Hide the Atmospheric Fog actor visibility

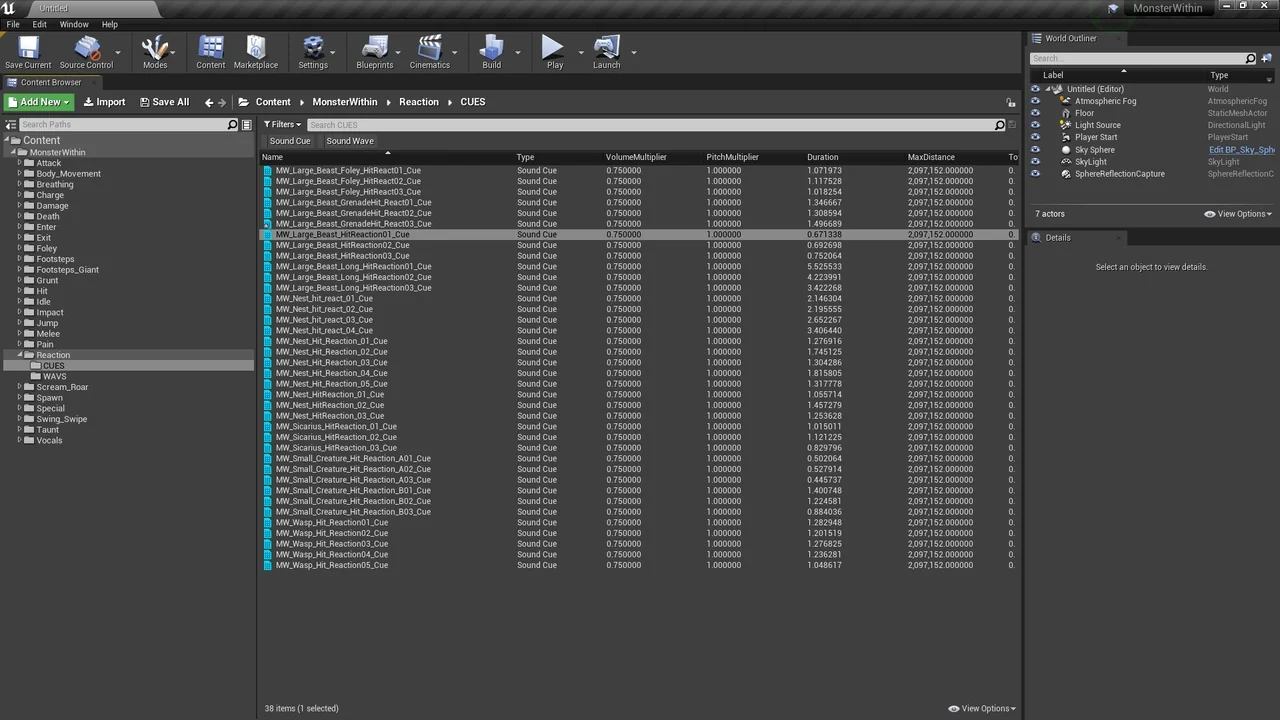tap(1035, 101)
